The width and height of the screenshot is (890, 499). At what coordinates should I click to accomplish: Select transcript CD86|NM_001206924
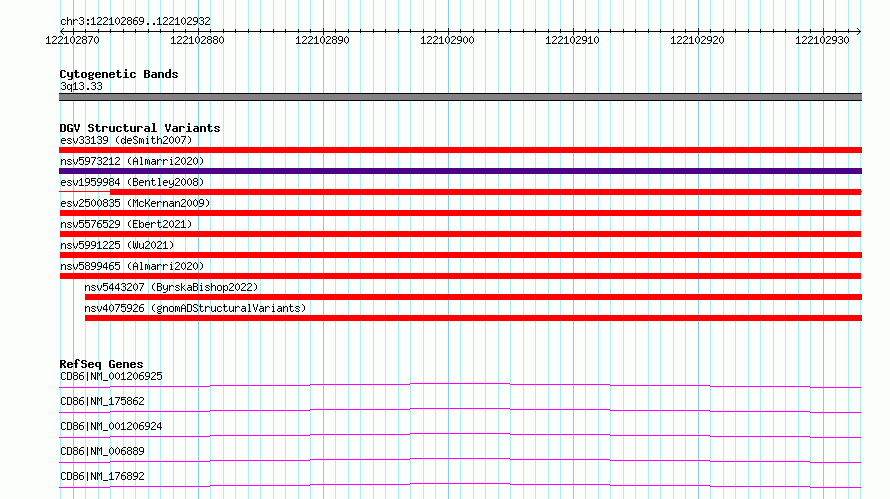[x=111, y=426]
